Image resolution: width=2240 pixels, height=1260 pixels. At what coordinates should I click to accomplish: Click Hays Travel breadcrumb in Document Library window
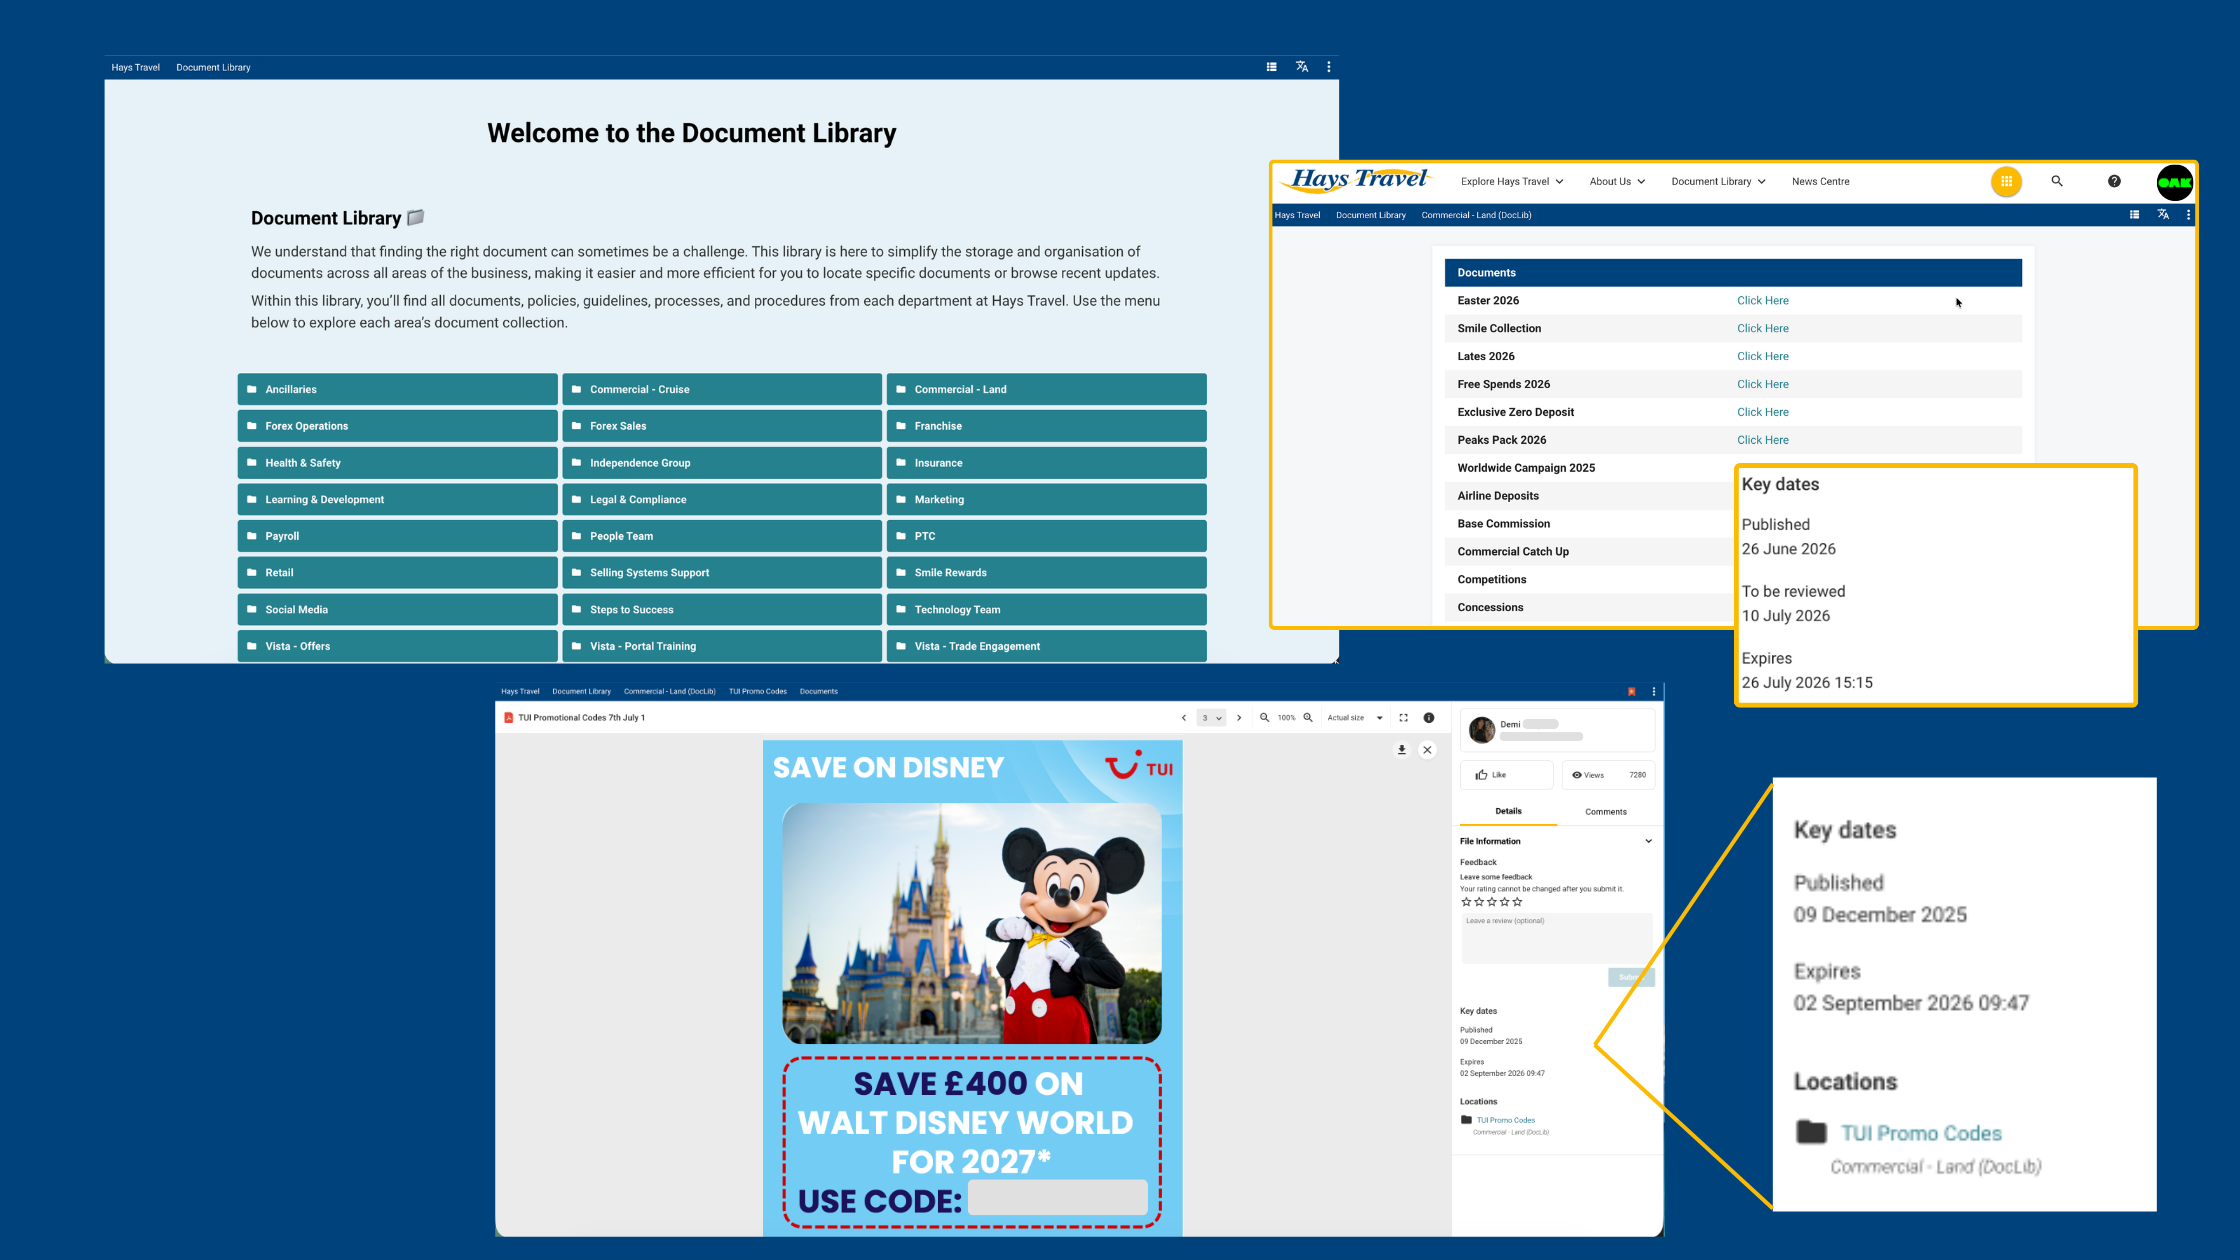coord(135,68)
